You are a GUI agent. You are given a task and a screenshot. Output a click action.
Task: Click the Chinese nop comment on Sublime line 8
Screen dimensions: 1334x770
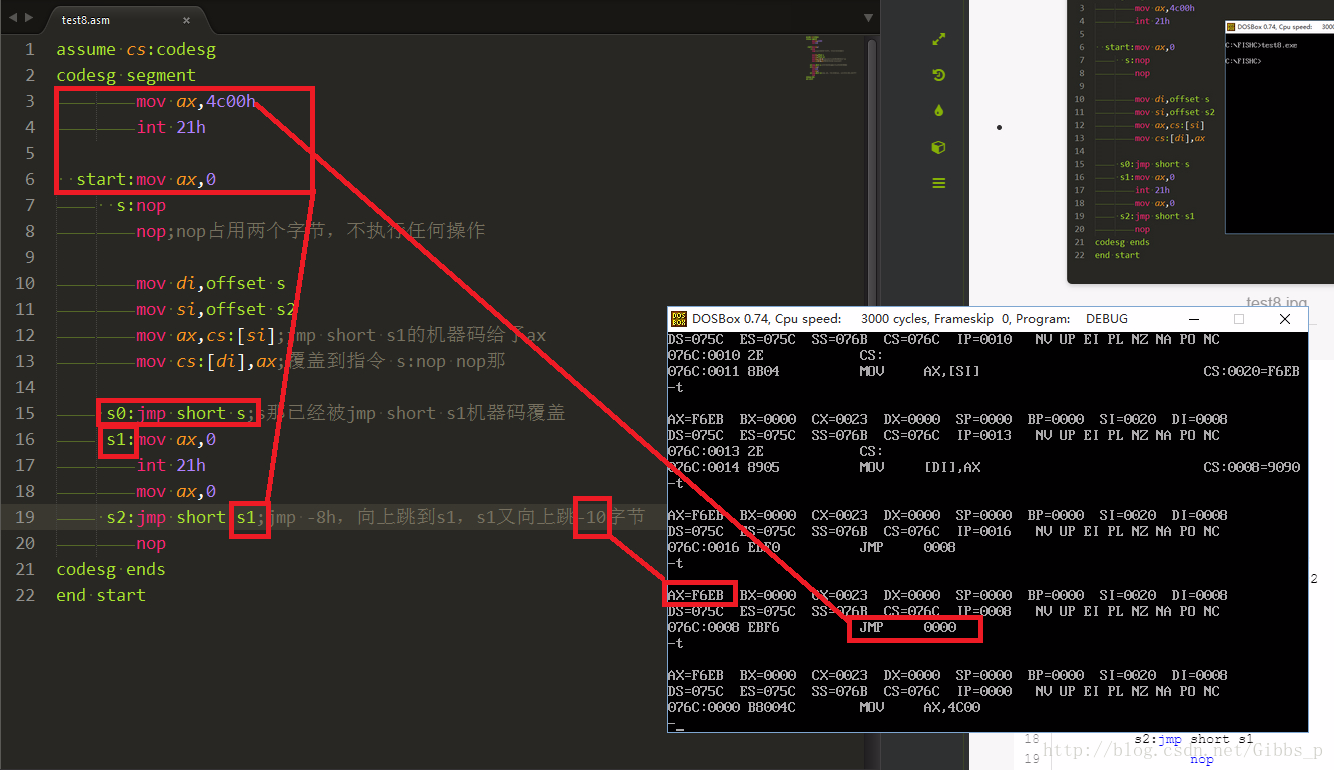(x=330, y=231)
